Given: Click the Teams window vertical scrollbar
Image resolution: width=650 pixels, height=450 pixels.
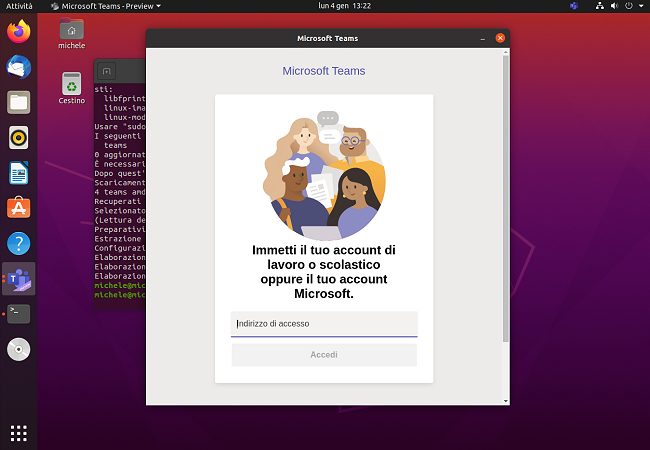Looking at the screenshot, I should pyautogui.click(x=506, y=199).
